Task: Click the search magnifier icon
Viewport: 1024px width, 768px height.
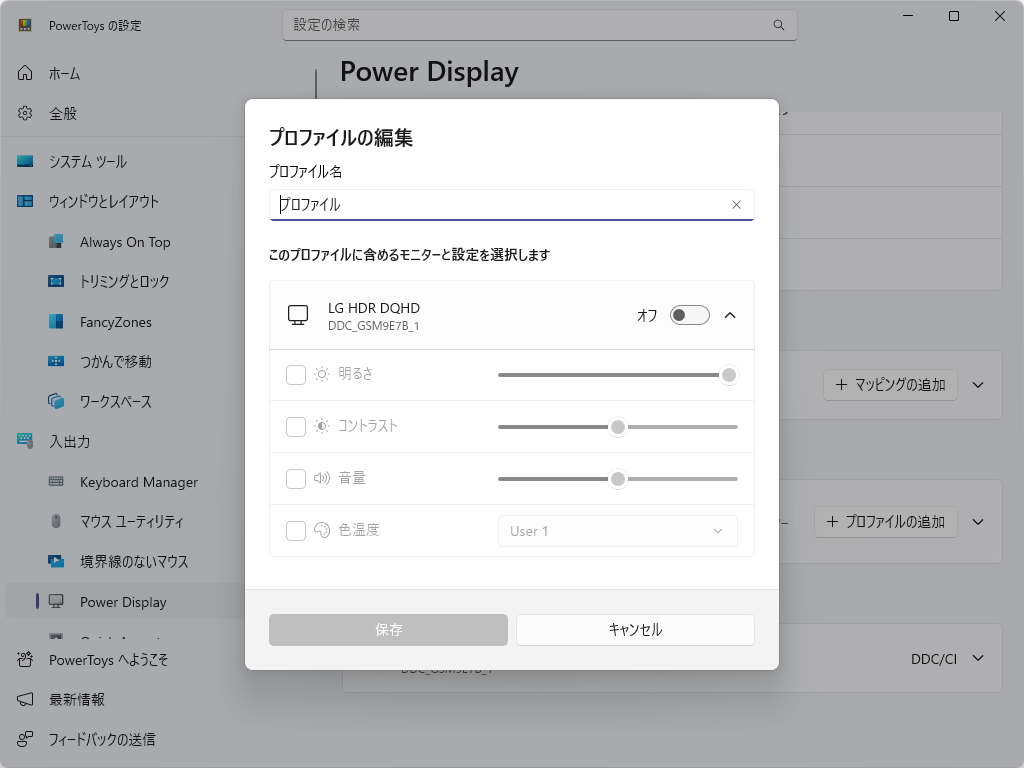Action: tap(778, 25)
